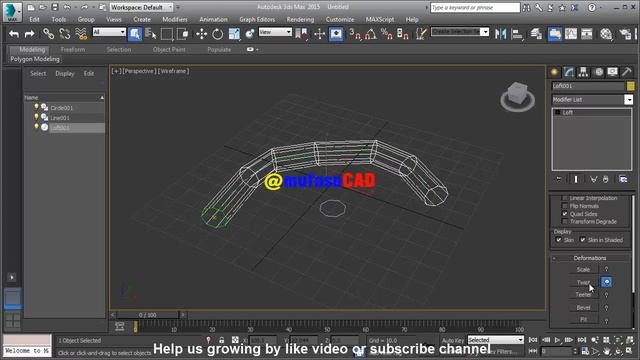This screenshot has height=360, width=640.
Task: Toggle Linear Interpolation checkbox
Action: [x=565, y=198]
